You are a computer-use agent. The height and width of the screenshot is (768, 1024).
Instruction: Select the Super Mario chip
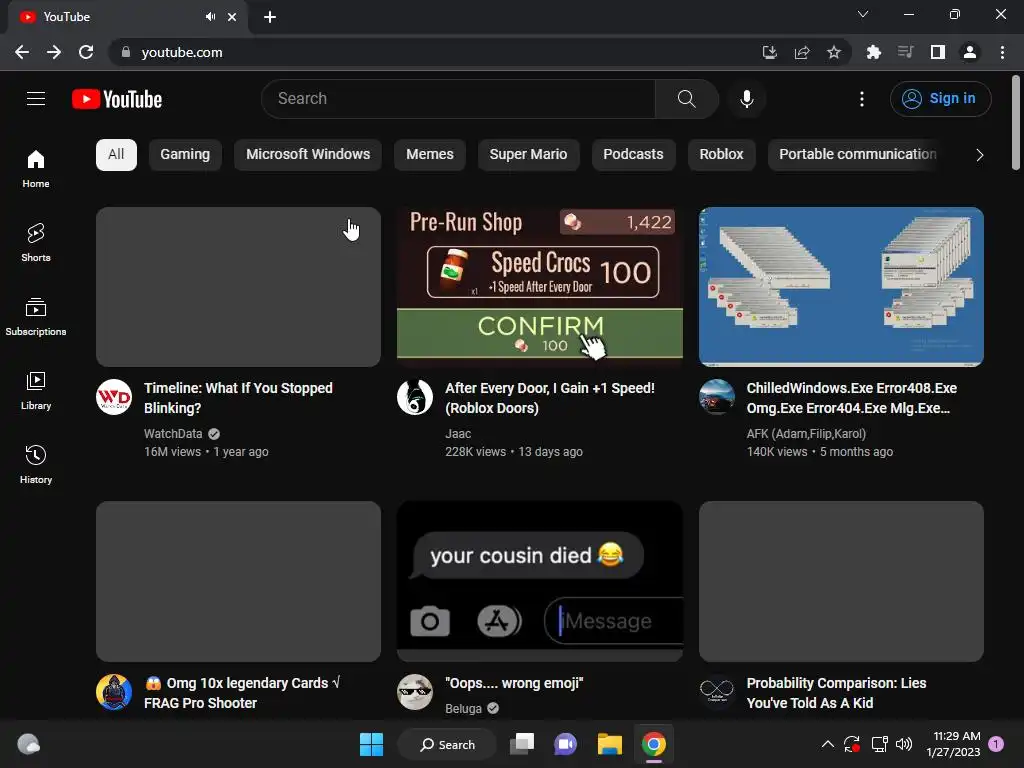coord(528,155)
